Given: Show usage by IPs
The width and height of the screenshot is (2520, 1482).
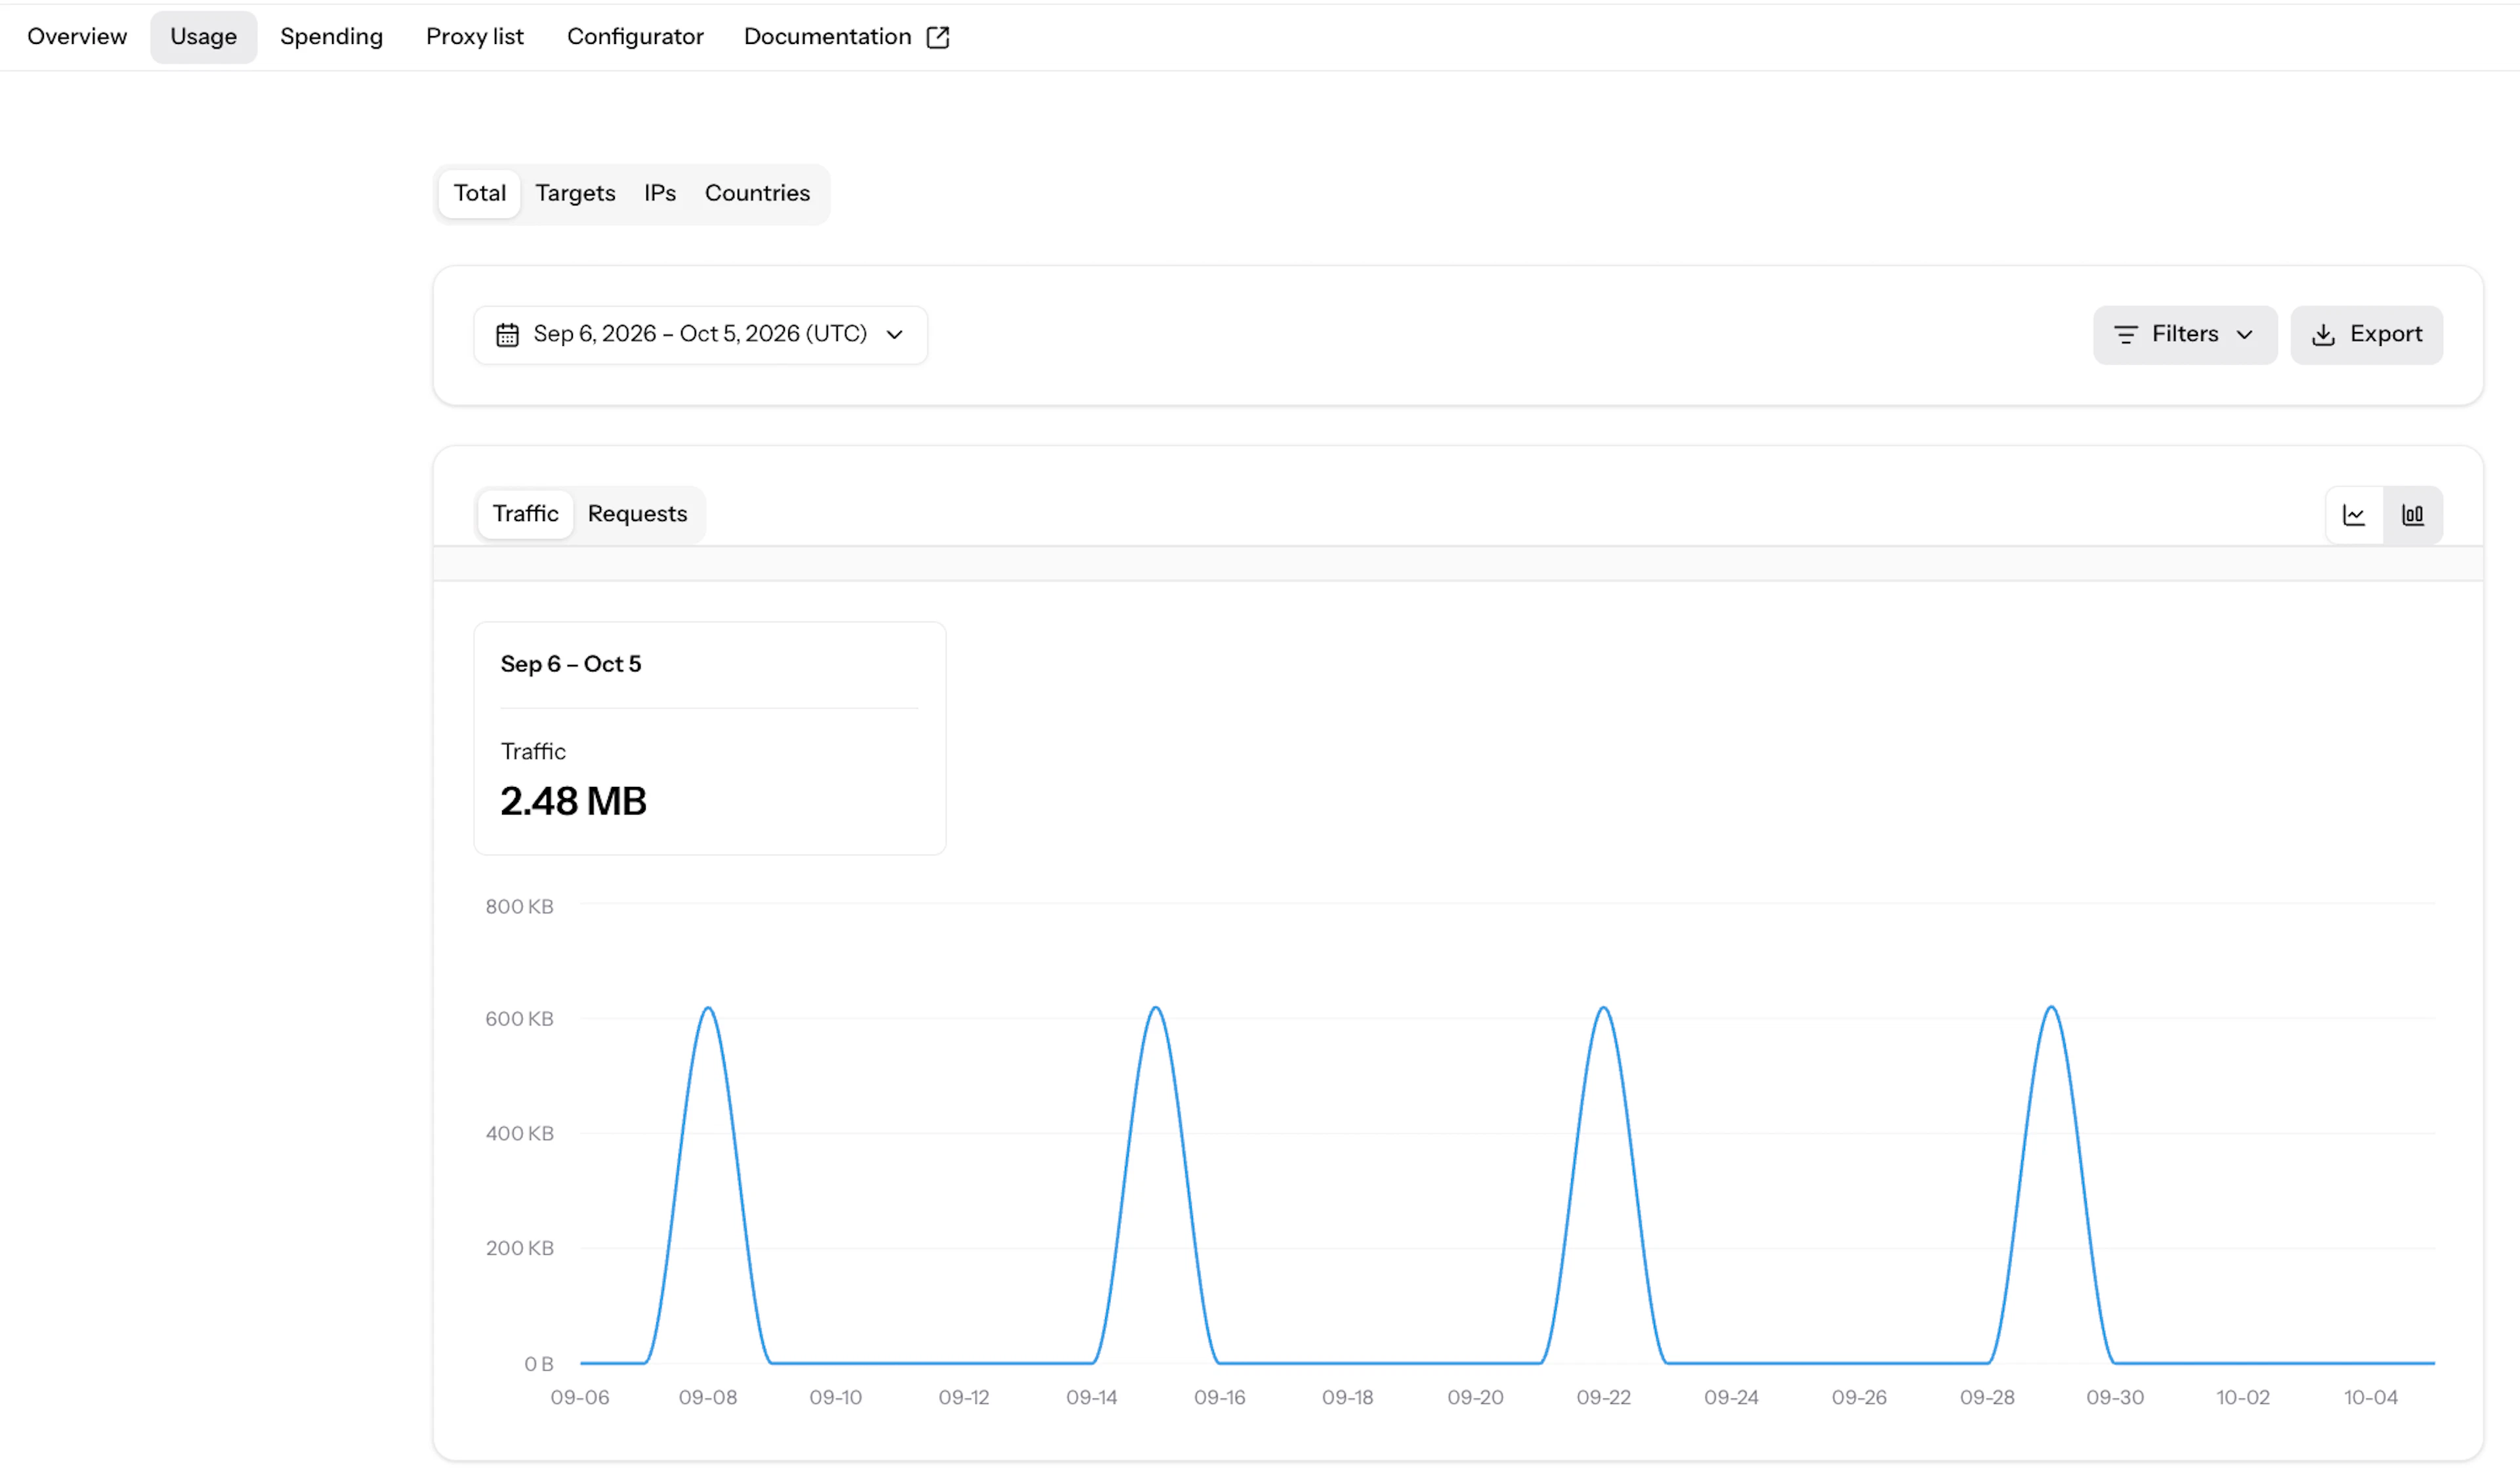Looking at the screenshot, I should click(659, 193).
